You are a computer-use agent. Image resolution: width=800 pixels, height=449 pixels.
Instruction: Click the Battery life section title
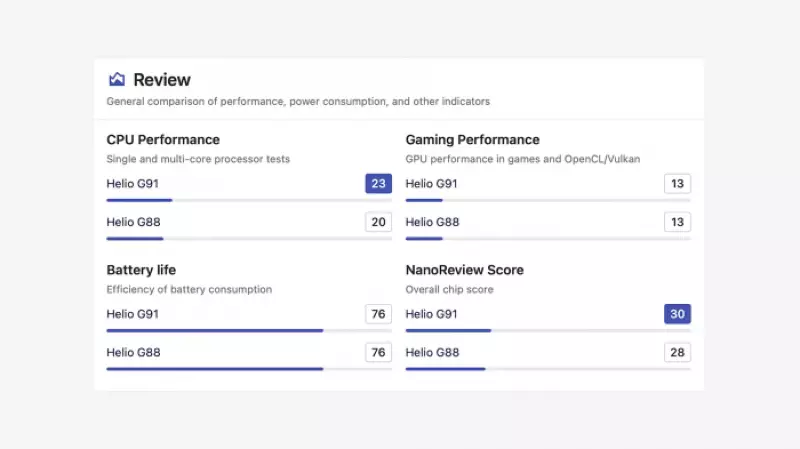pyautogui.click(x=141, y=270)
